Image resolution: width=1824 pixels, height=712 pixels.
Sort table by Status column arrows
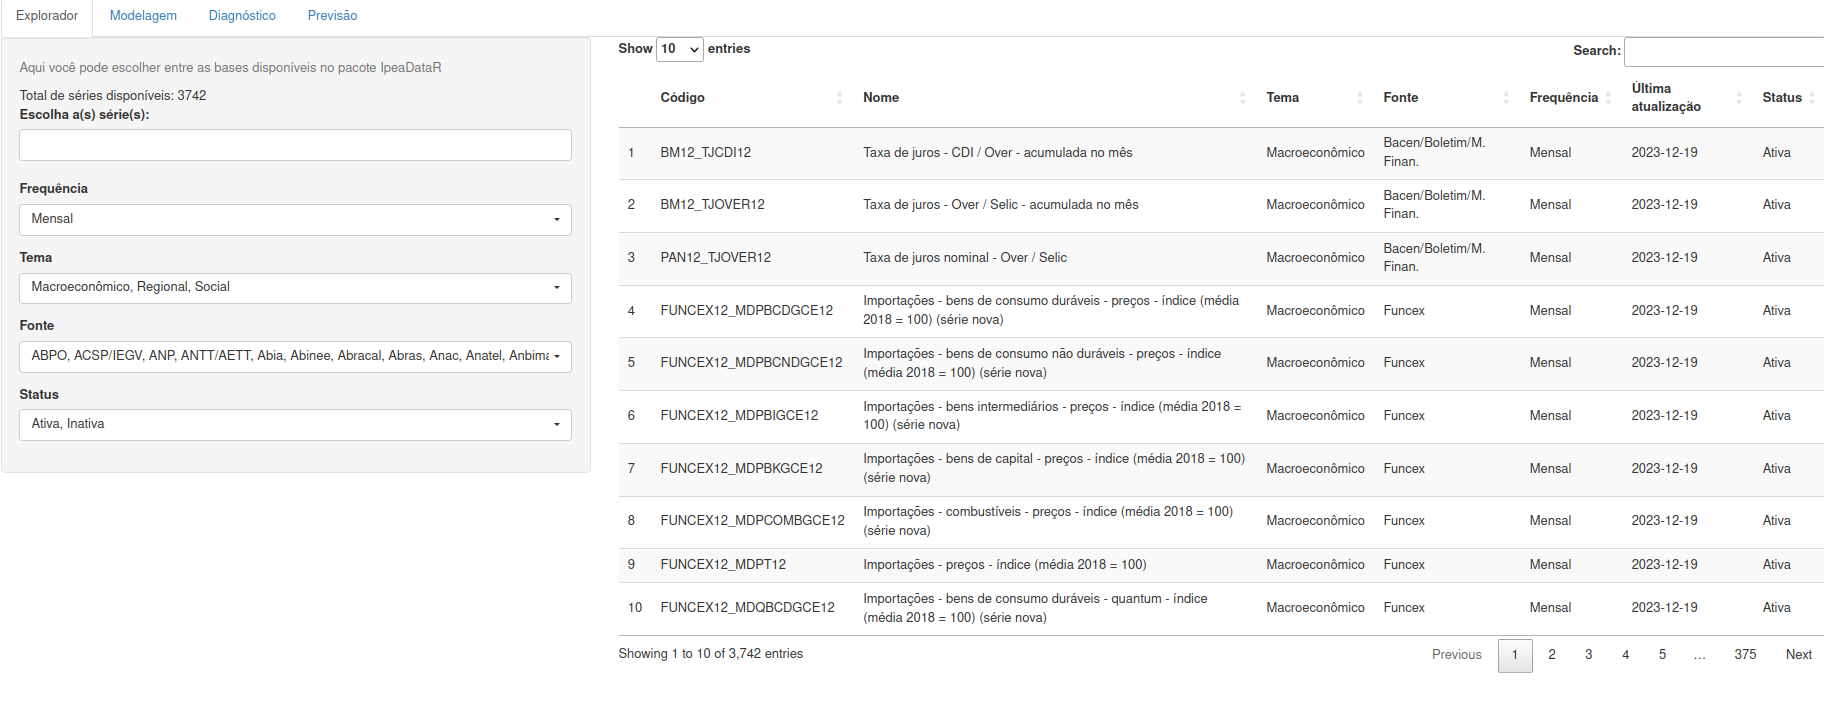coord(1811,98)
